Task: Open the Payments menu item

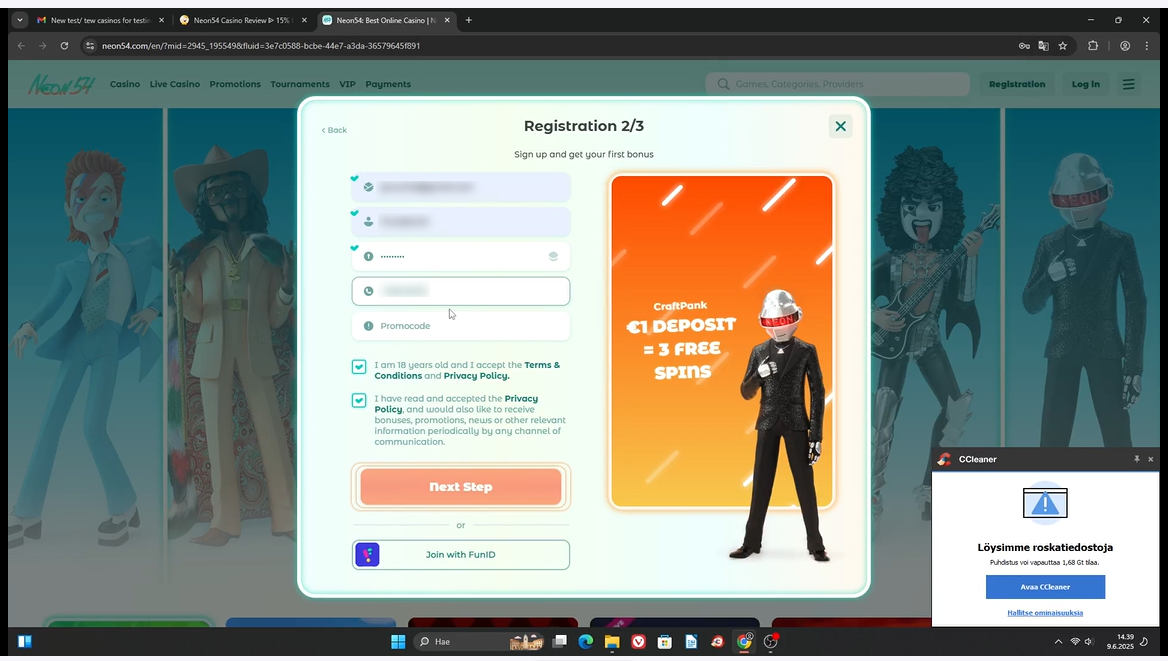Action: pyautogui.click(x=388, y=84)
